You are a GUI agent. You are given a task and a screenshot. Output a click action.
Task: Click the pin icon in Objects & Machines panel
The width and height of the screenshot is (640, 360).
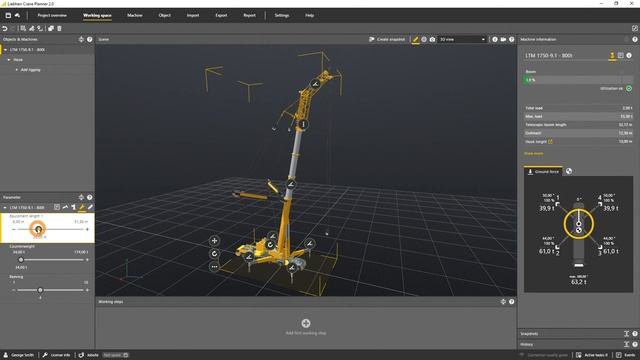[x=81, y=40]
